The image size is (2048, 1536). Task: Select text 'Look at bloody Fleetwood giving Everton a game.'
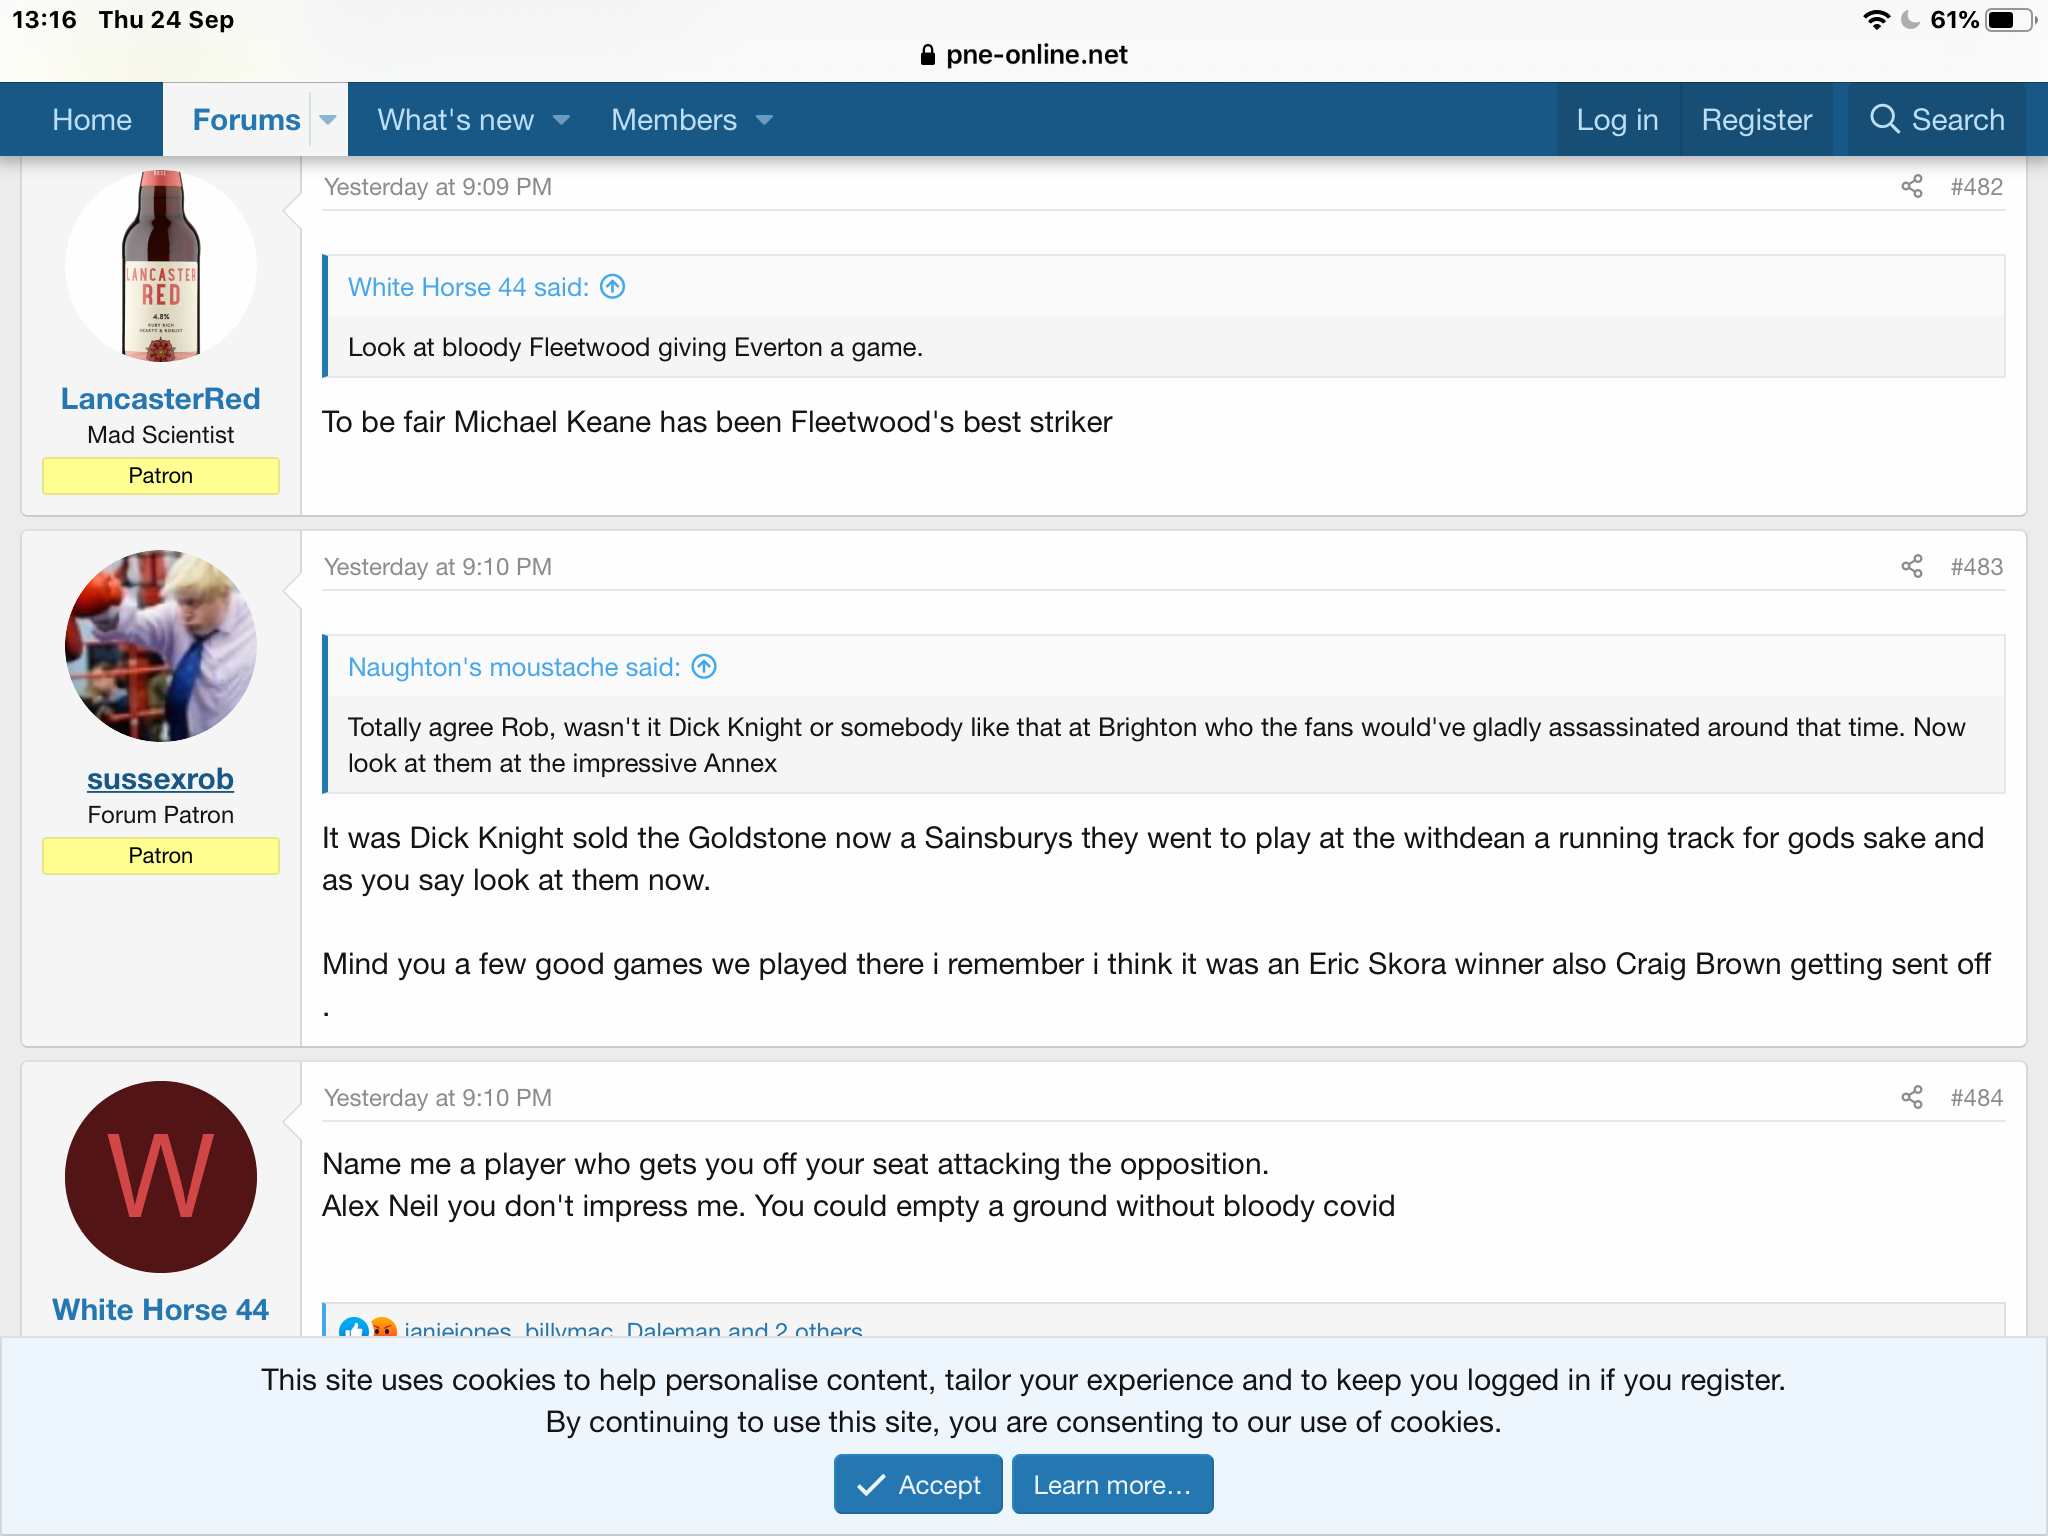pos(635,347)
